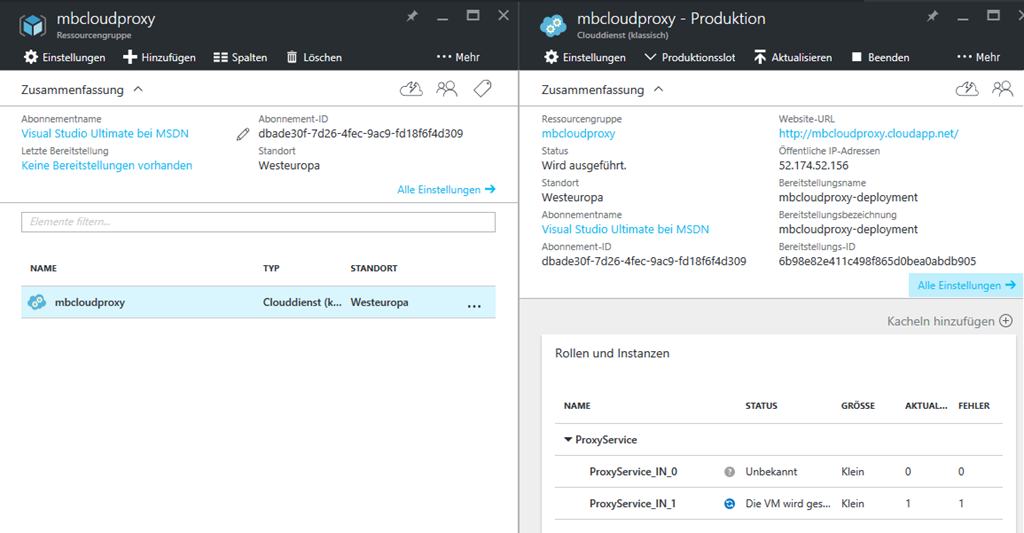Viewport: 1024px width, 533px height.
Task: Close the resource group blade
Action: point(504,16)
